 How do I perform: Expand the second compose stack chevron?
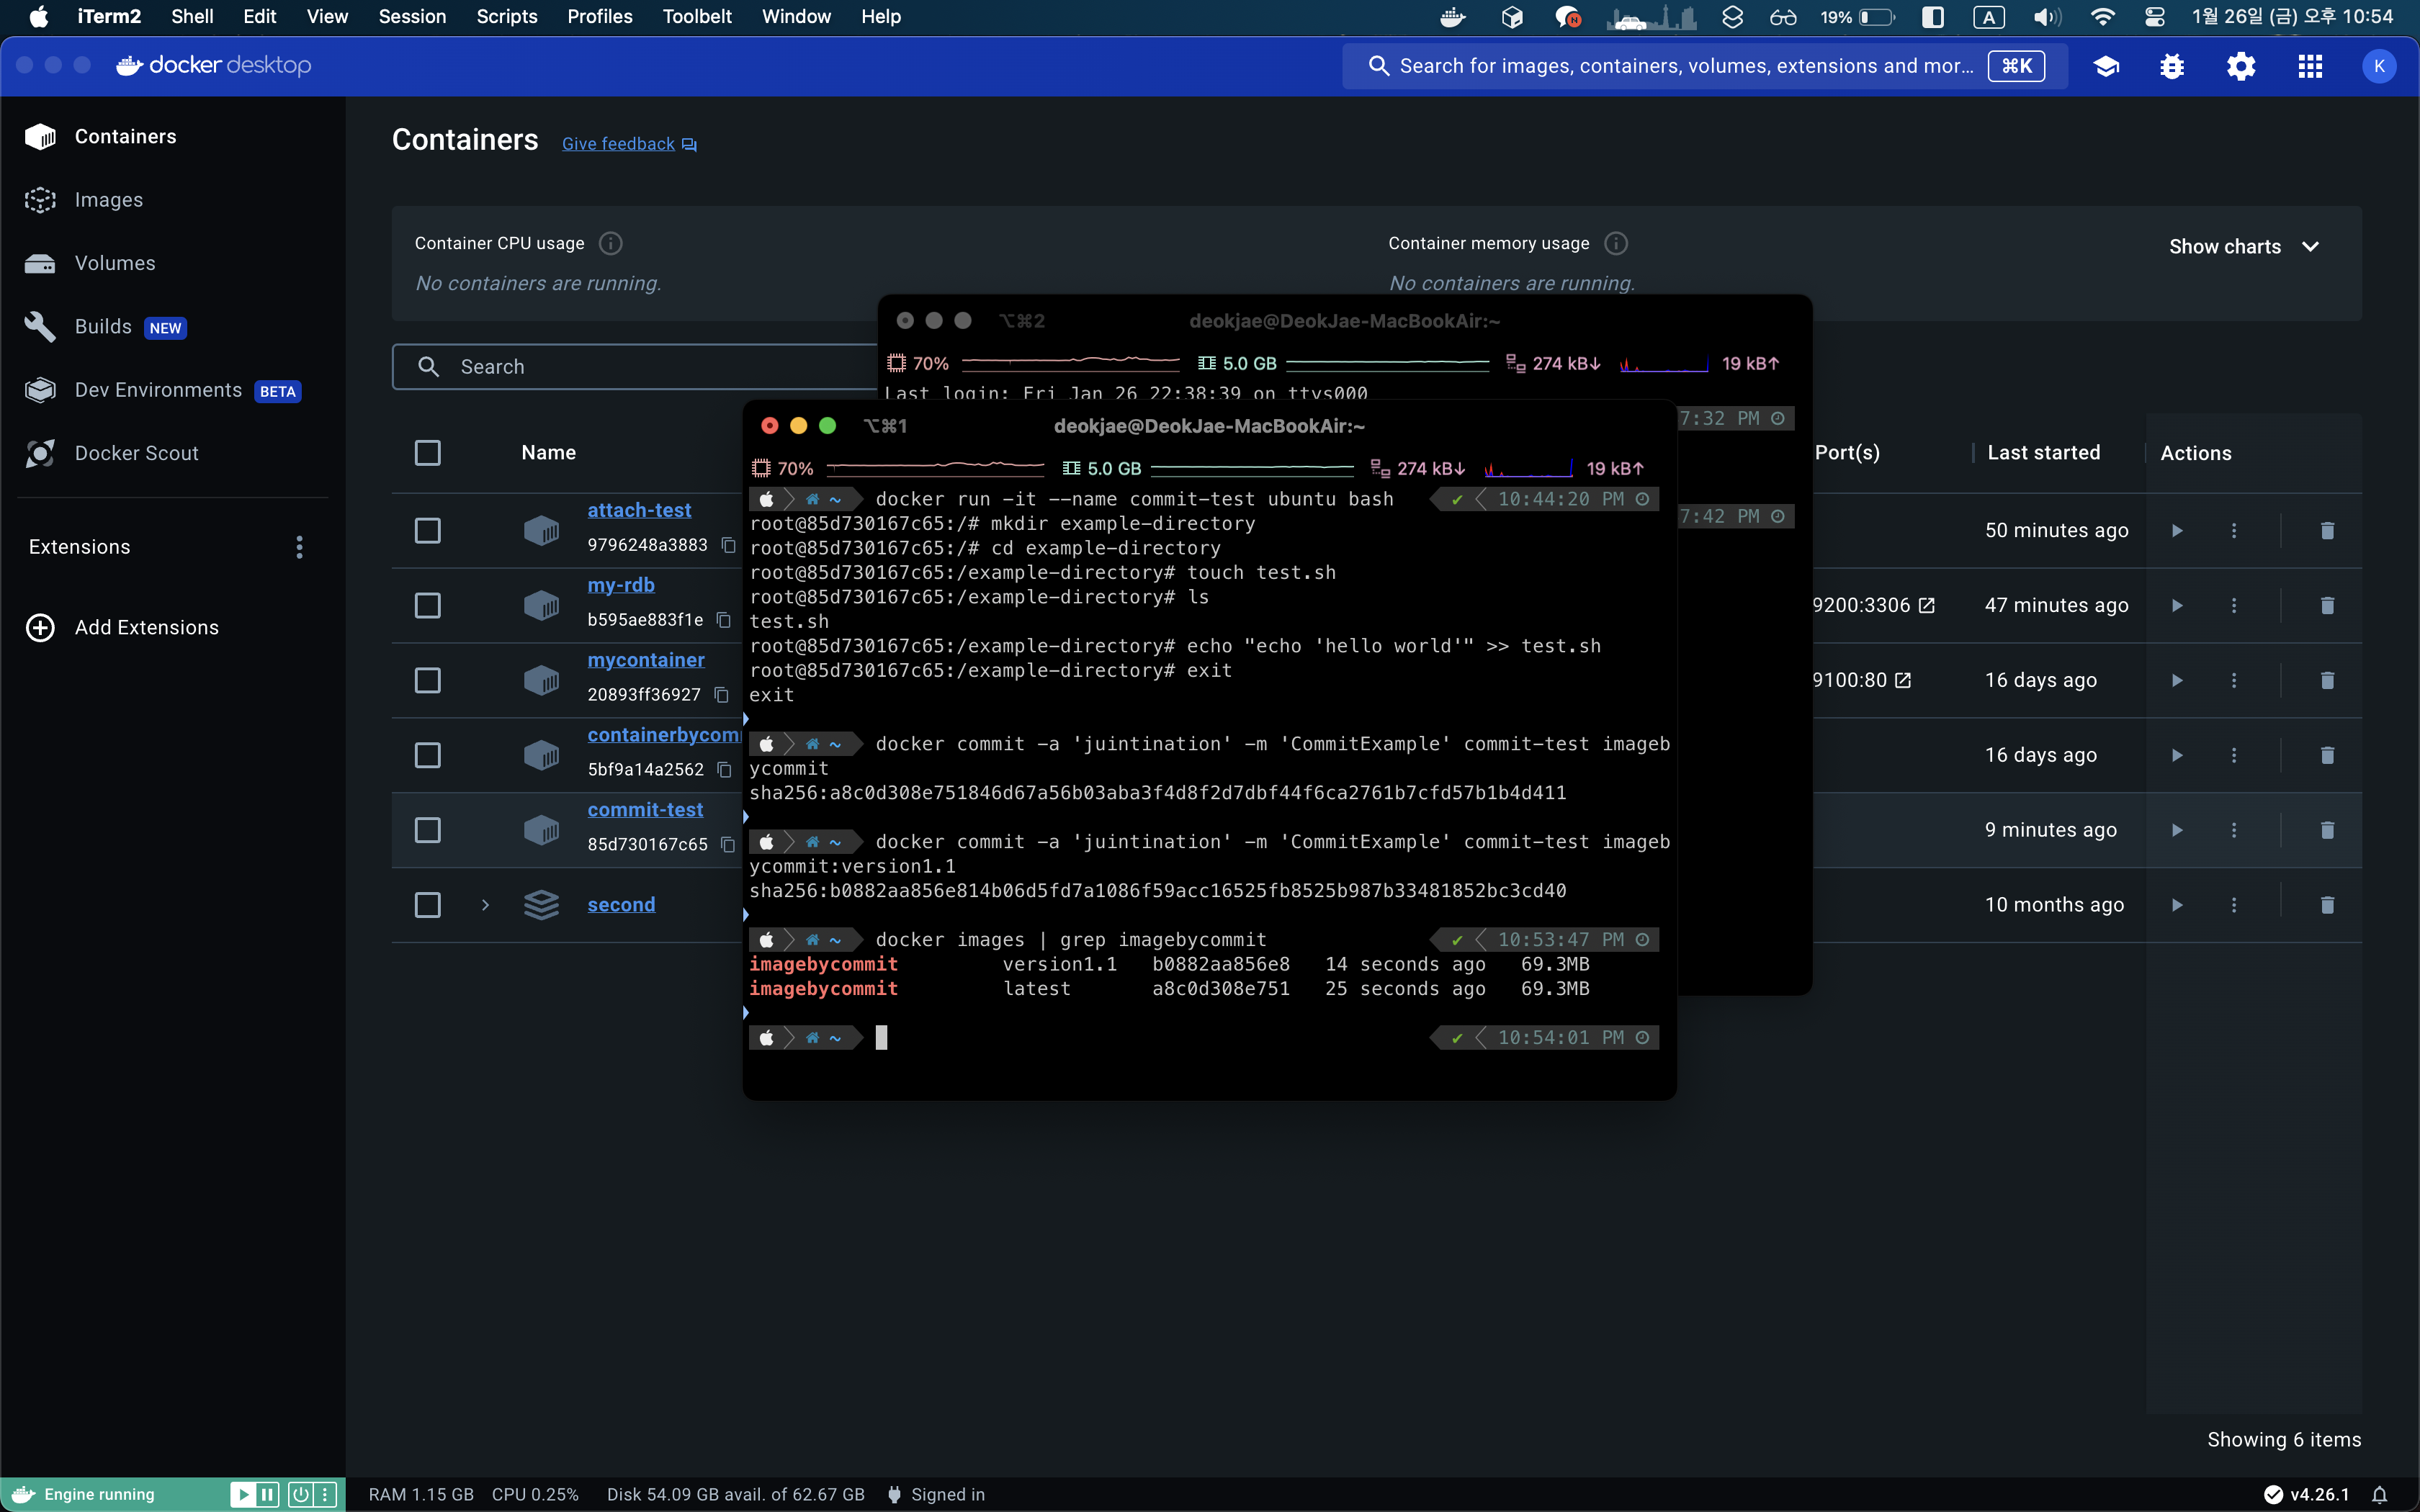click(485, 905)
